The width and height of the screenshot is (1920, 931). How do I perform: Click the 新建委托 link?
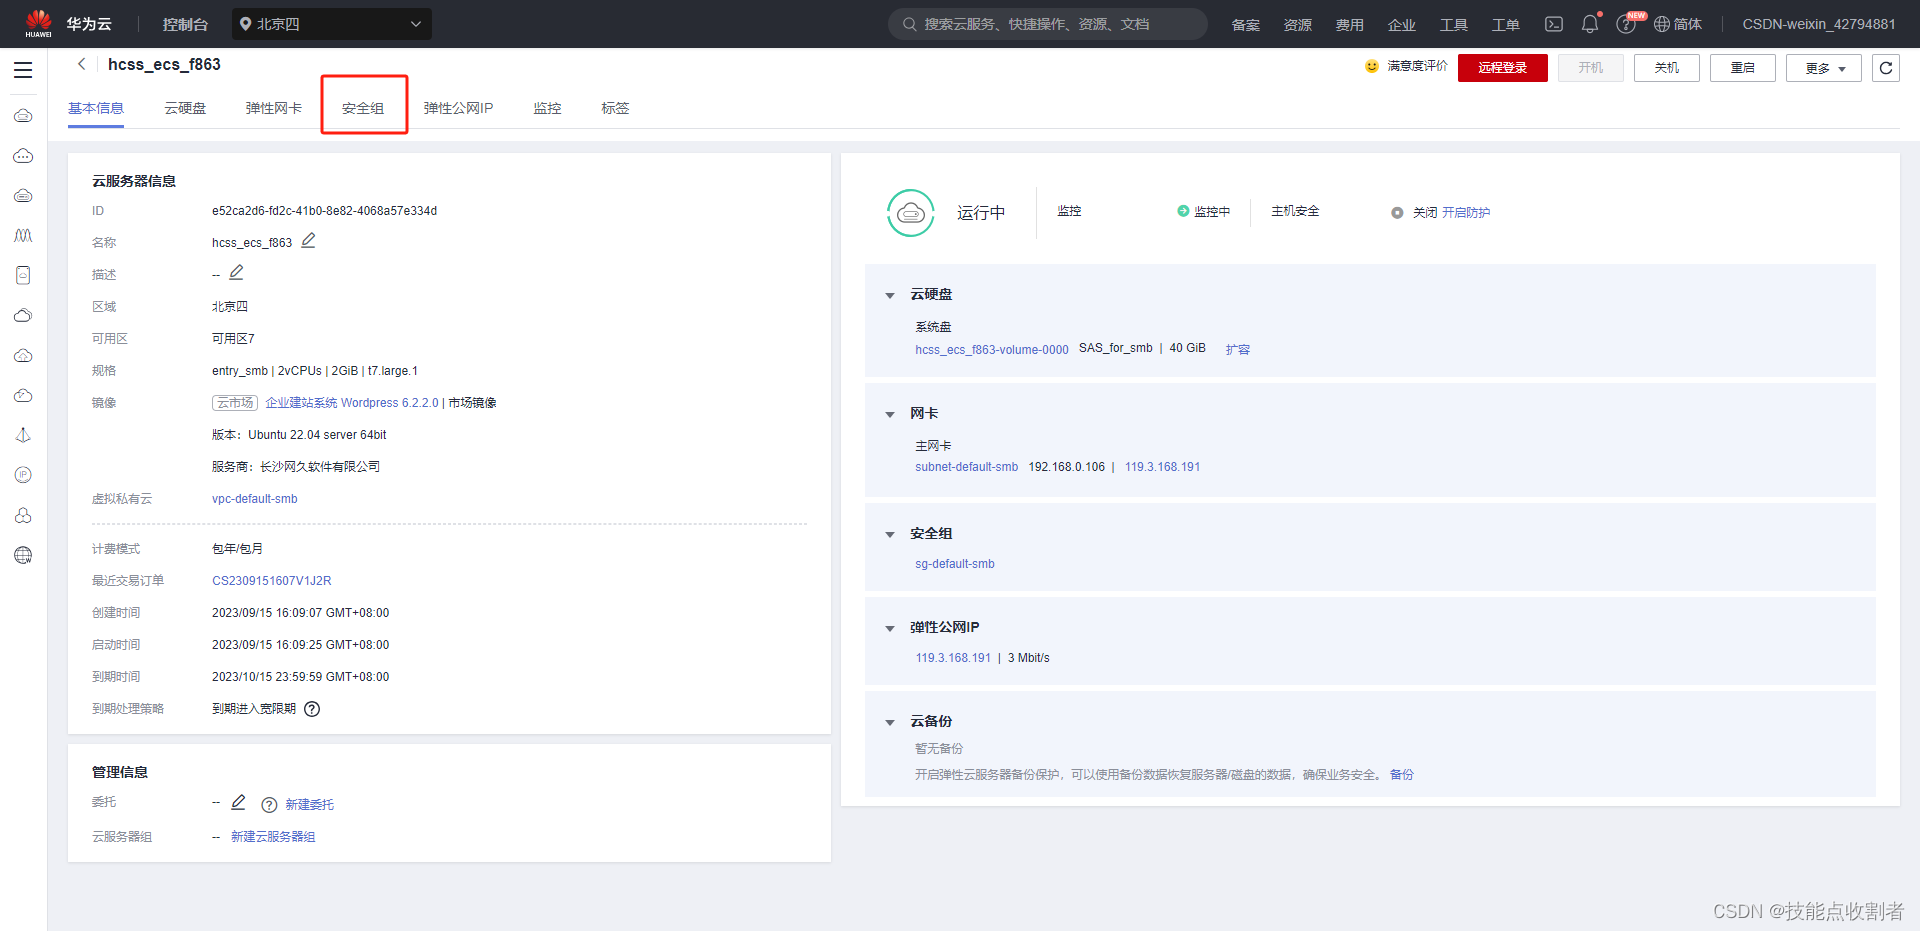[x=310, y=805]
